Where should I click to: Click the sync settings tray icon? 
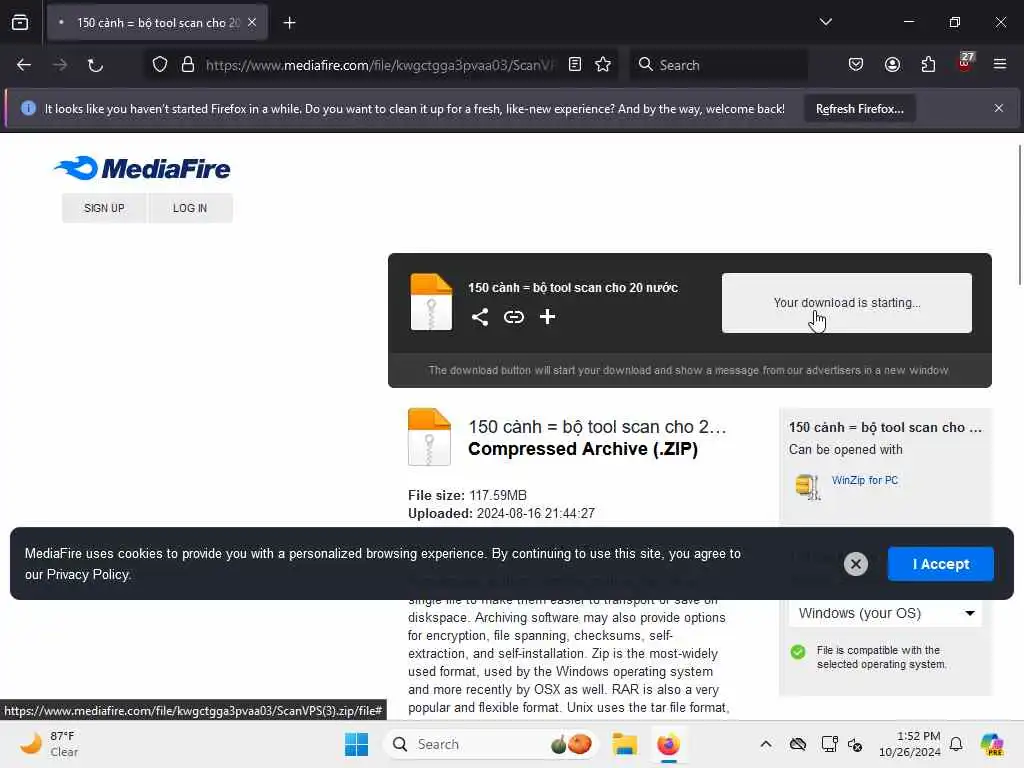855,744
